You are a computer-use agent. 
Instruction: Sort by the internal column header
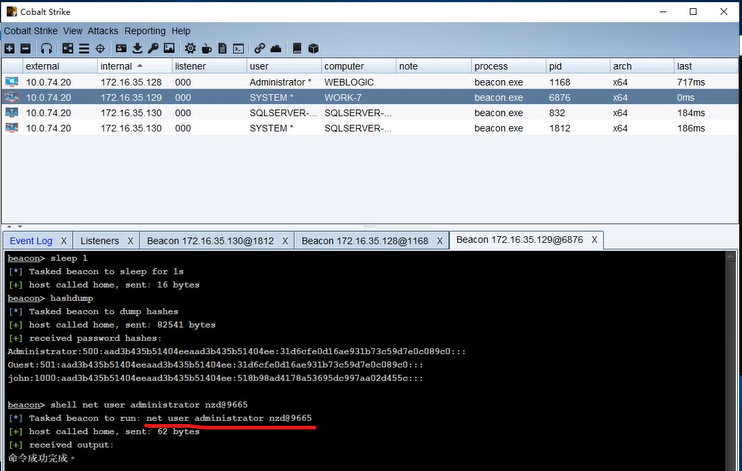[x=134, y=66]
